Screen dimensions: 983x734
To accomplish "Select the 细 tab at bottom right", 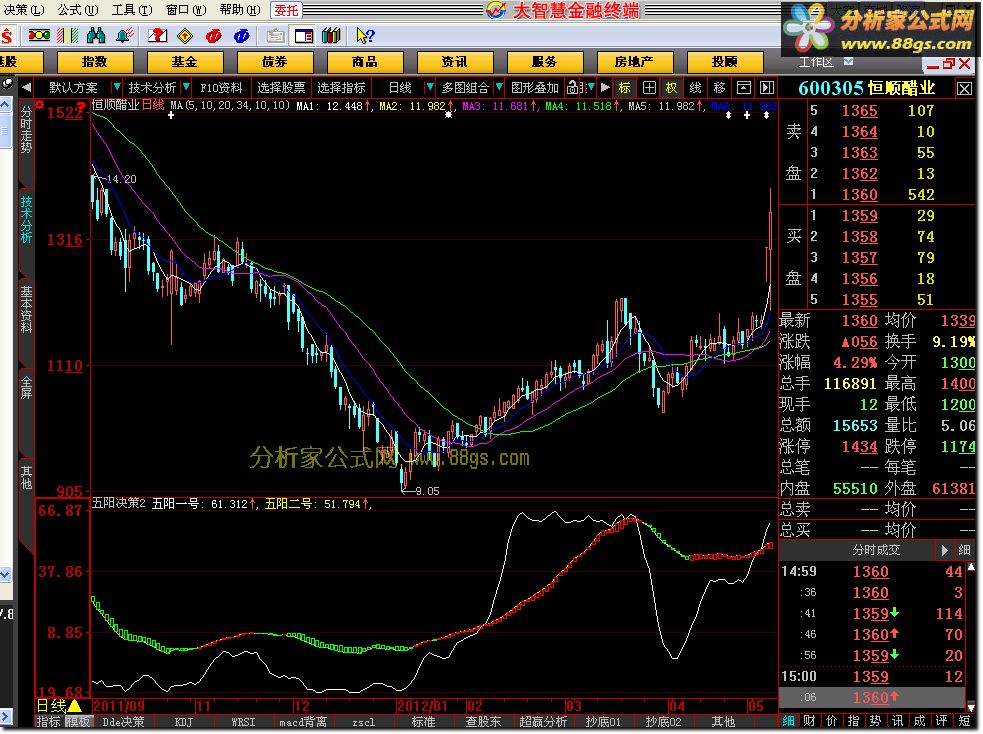I will [x=788, y=721].
